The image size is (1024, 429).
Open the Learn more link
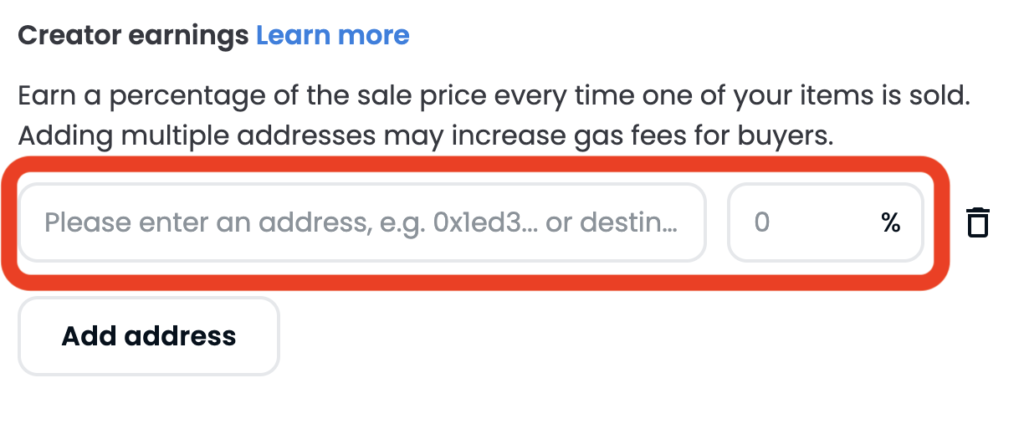pos(332,36)
